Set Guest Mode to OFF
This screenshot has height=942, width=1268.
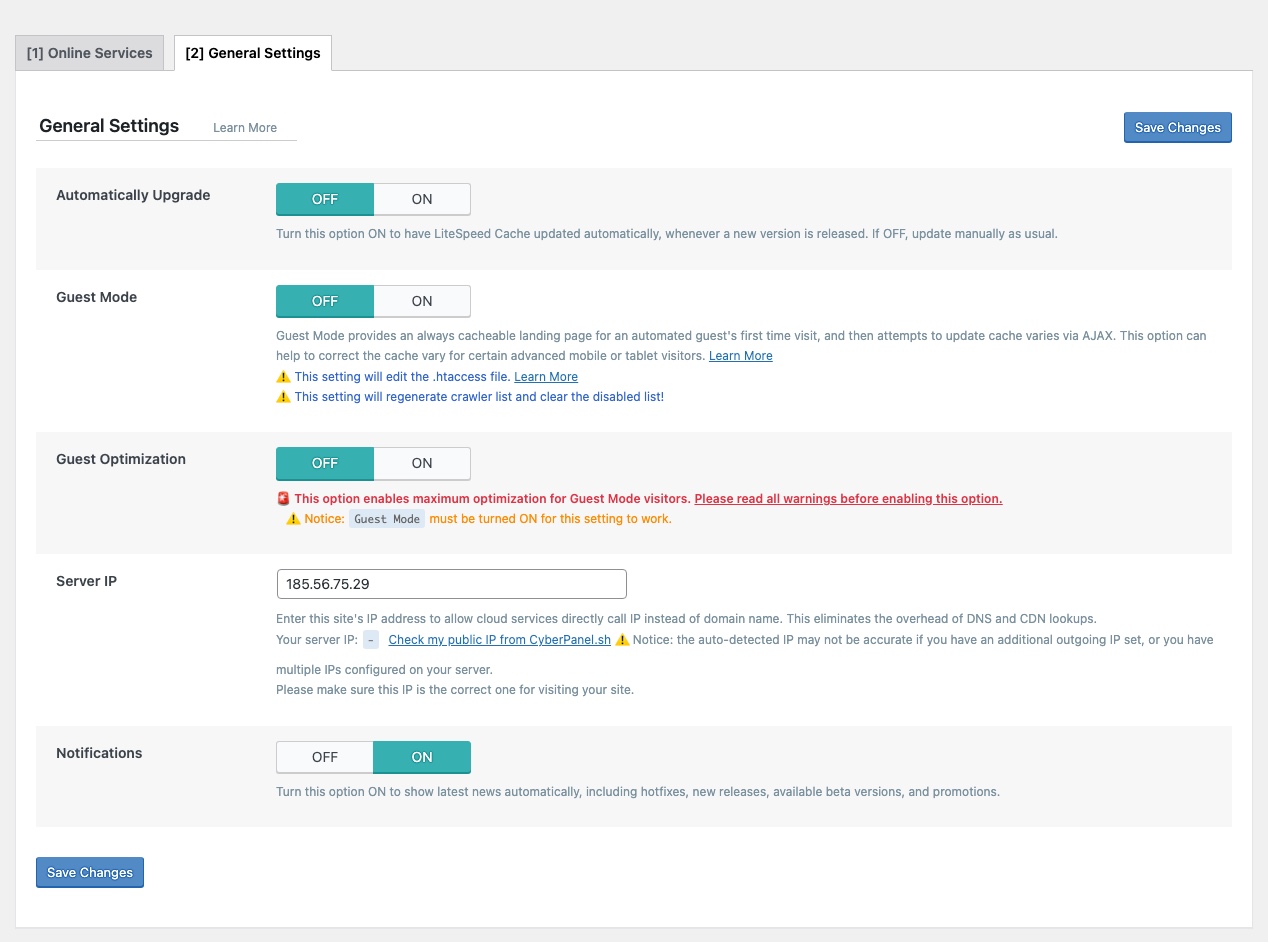pos(325,301)
